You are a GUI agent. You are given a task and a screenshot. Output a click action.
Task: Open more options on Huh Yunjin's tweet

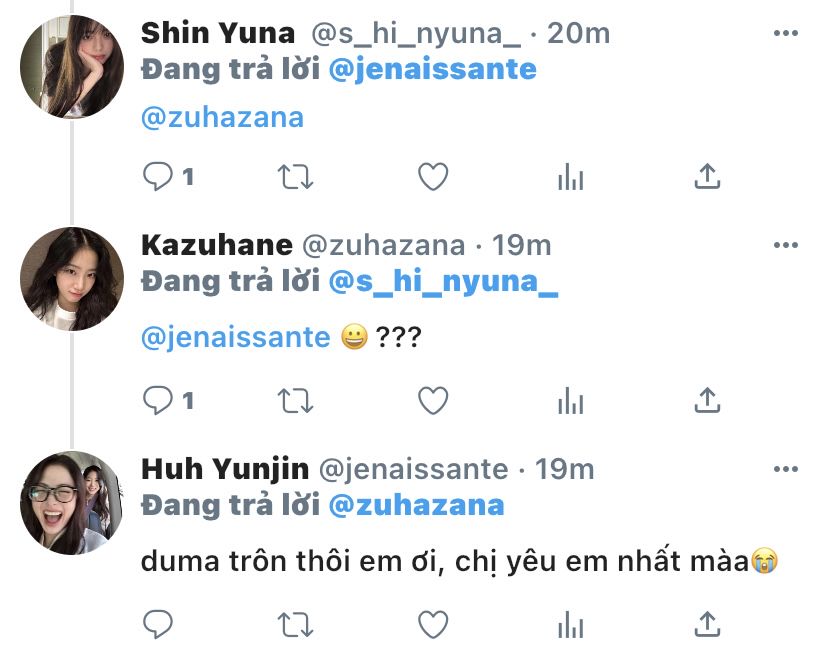pos(787,470)
